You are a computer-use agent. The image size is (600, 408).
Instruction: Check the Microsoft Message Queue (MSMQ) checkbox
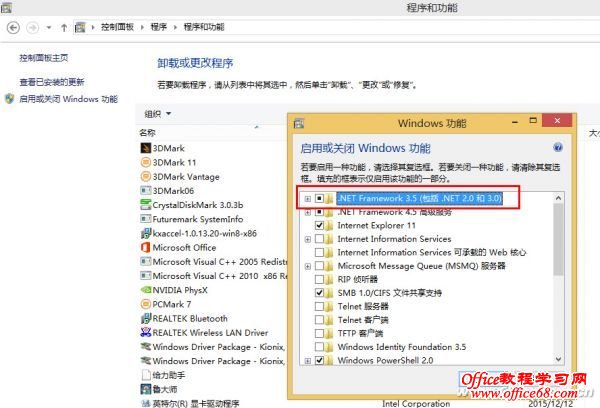click(319, 266)
